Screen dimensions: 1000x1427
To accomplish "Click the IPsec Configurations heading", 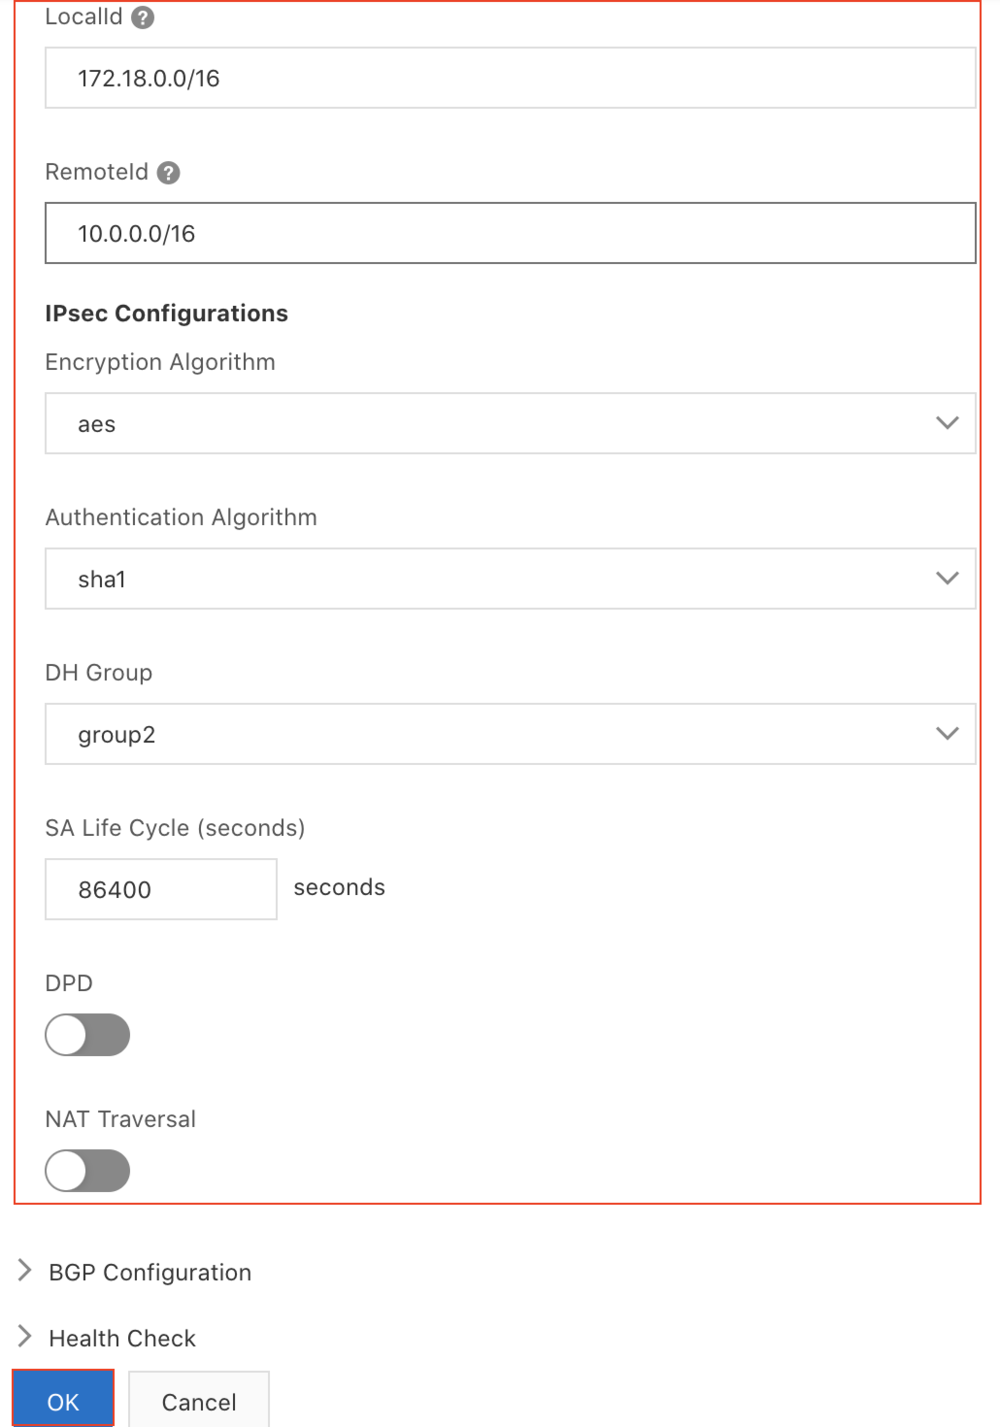I will [x=166, y=314].
